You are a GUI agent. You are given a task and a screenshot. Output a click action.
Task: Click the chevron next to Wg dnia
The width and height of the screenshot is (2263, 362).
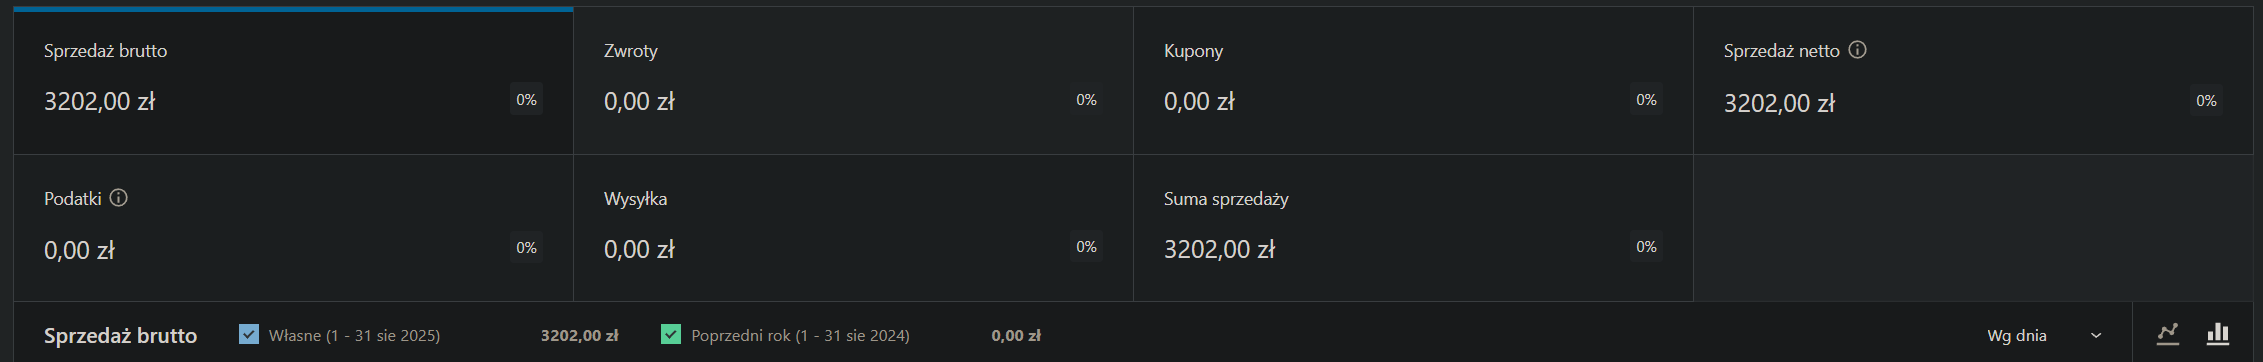click(x=2096, y=336)
